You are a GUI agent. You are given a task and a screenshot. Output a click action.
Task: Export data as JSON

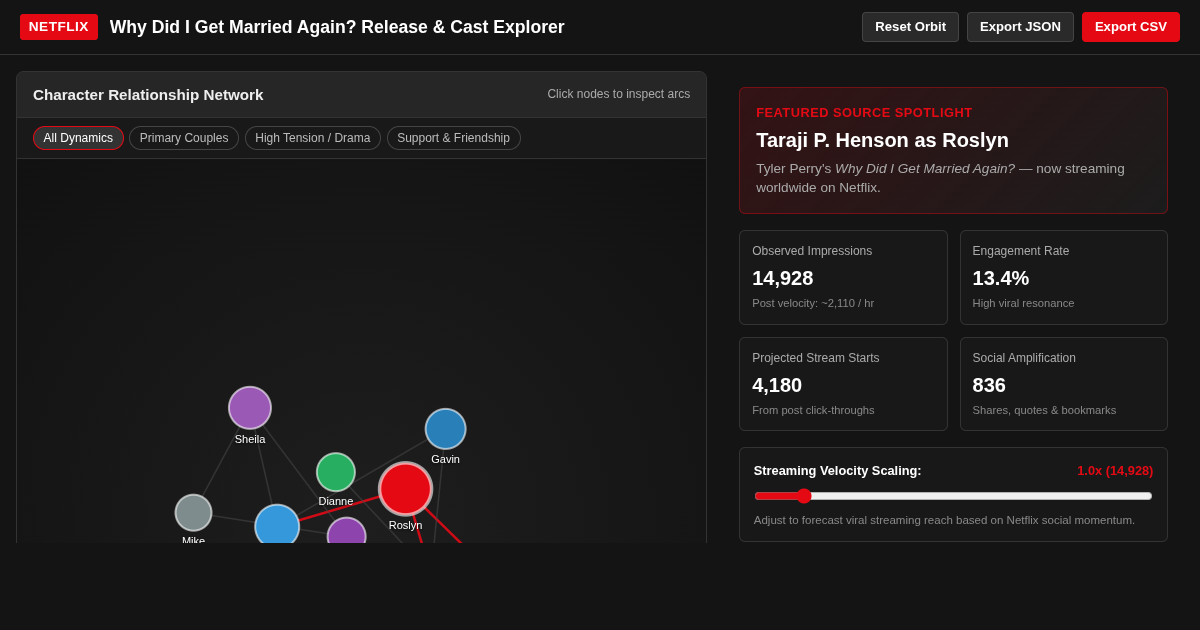click(x=1020, y=27)
